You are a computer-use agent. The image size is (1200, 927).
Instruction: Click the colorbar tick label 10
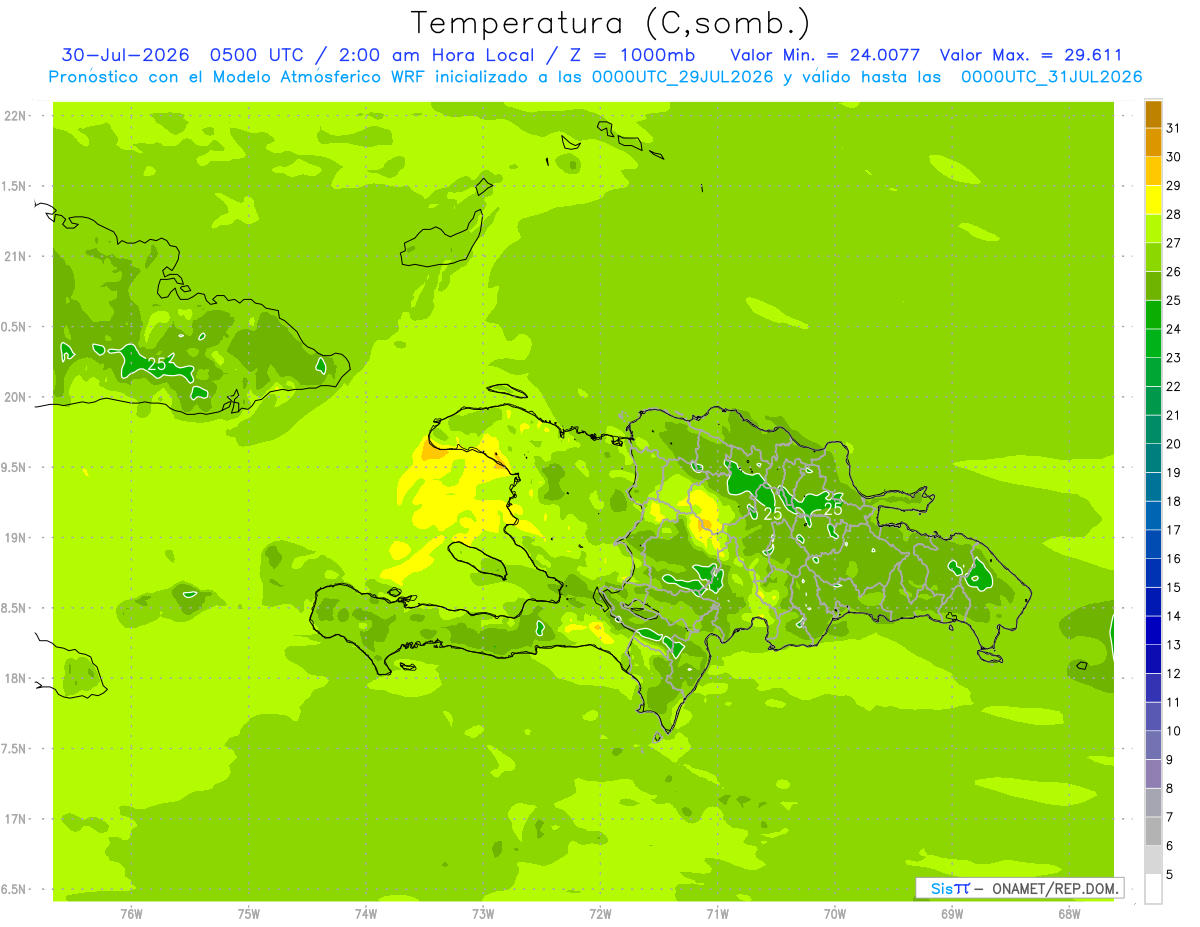(x=1173, y=731)
